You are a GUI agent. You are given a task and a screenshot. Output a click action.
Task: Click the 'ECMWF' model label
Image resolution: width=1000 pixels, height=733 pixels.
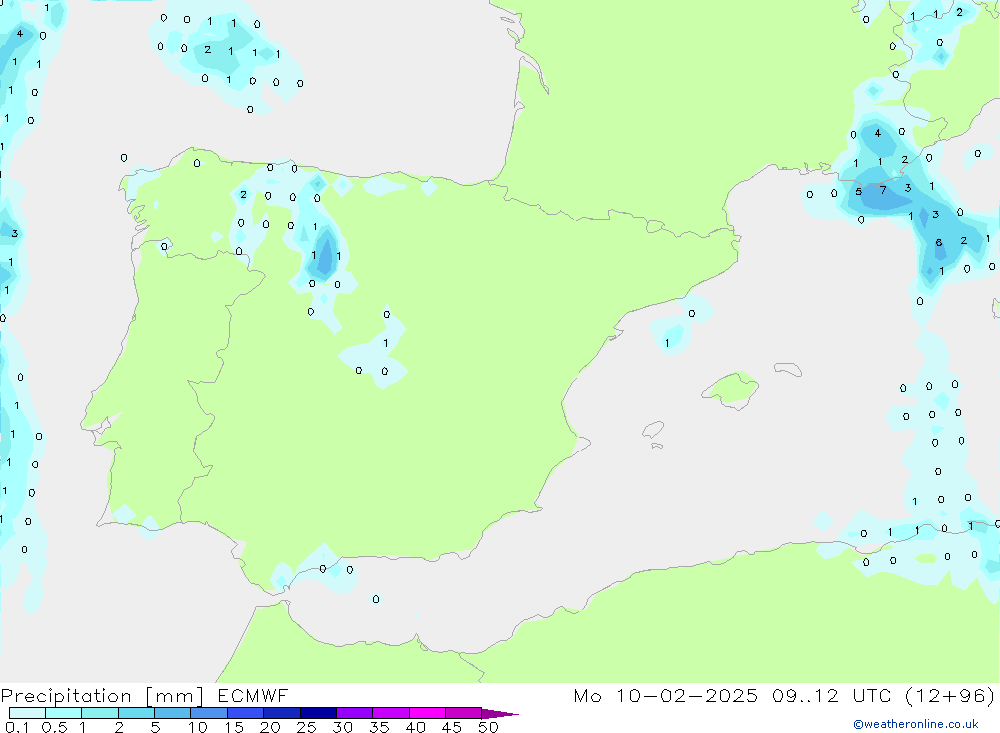click(253, 695)
